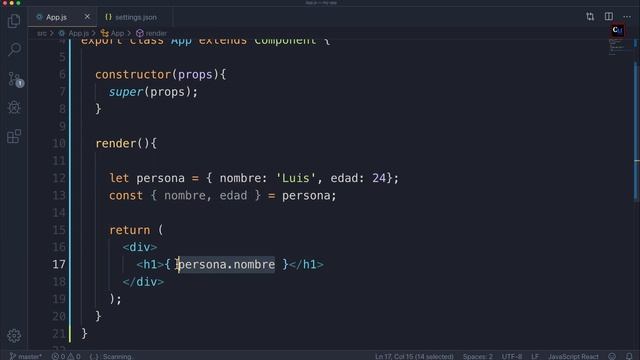Click the Open Changes compare icon
640x360 pixels.
590,17
